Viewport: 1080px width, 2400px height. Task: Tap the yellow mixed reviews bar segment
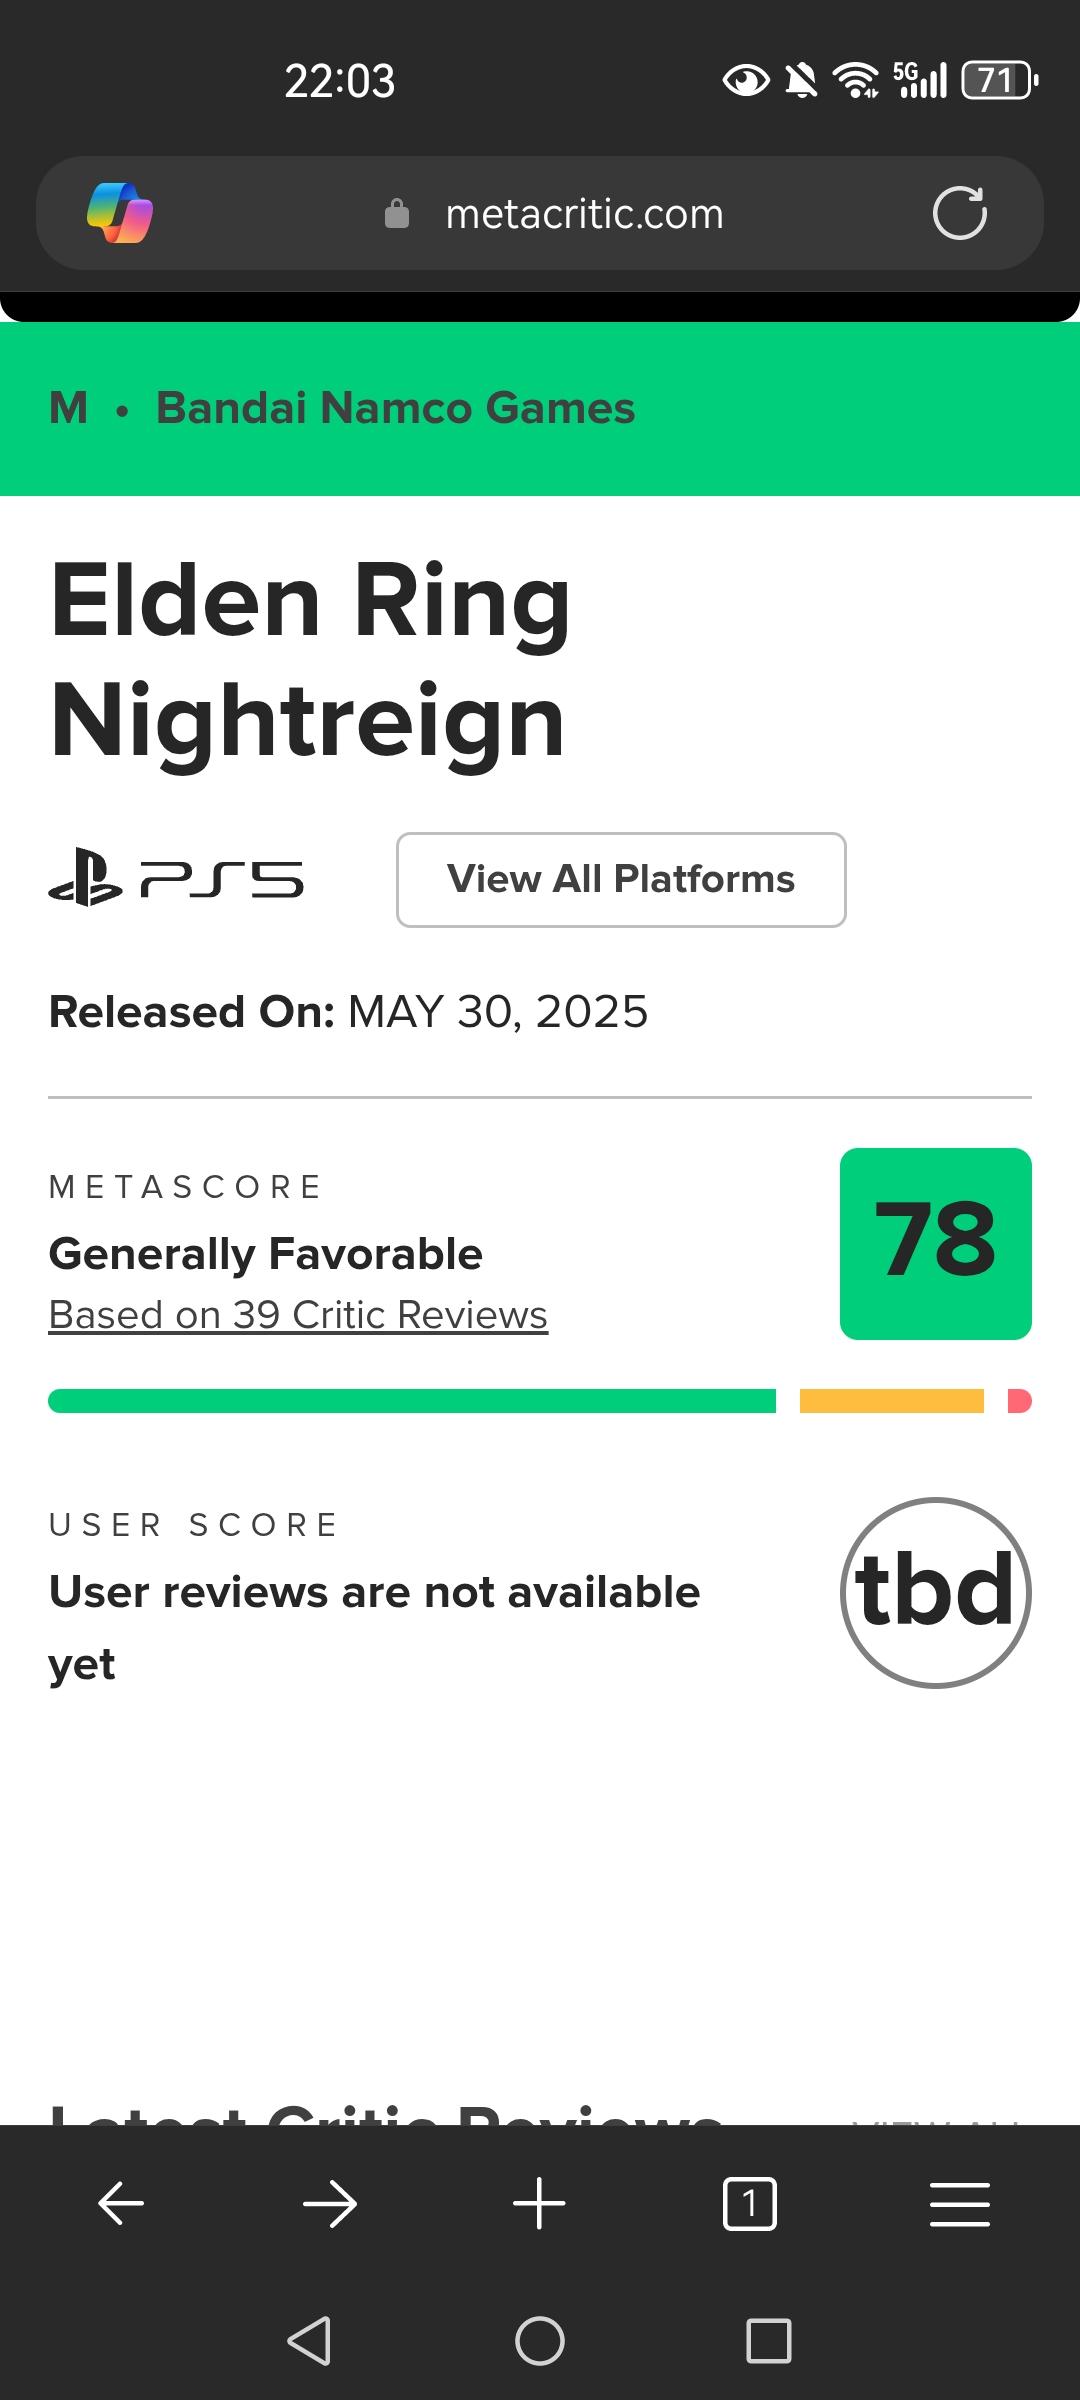891,1401
